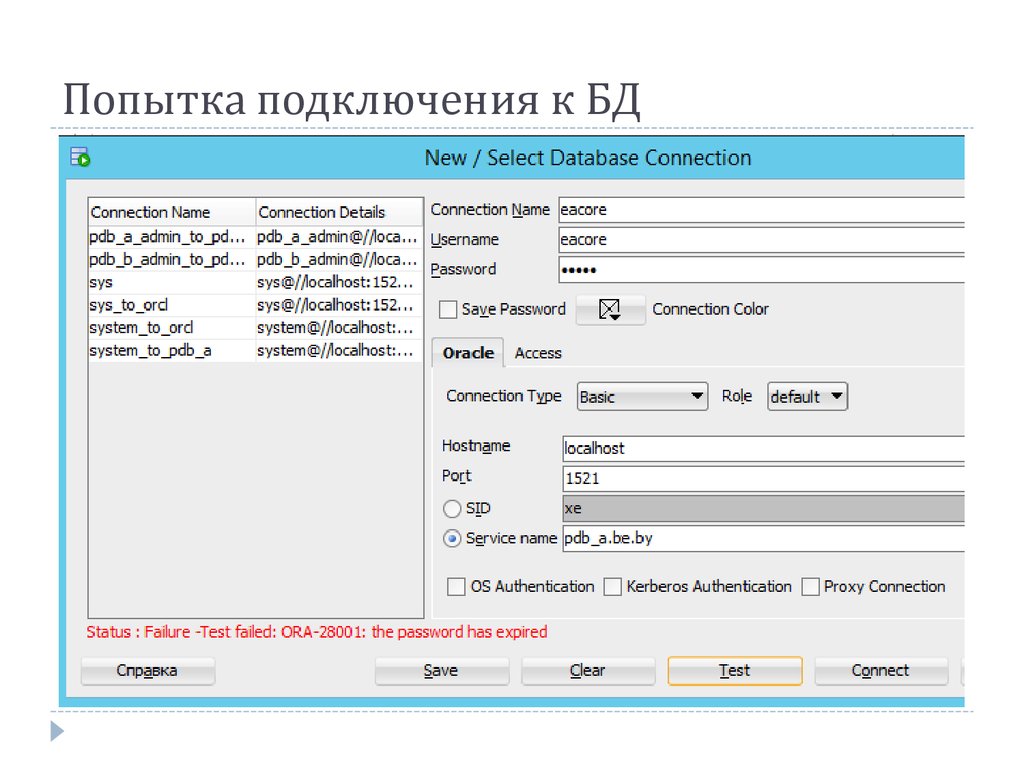Tick the Kerberos Authentication checkbox

click(613, 586)
